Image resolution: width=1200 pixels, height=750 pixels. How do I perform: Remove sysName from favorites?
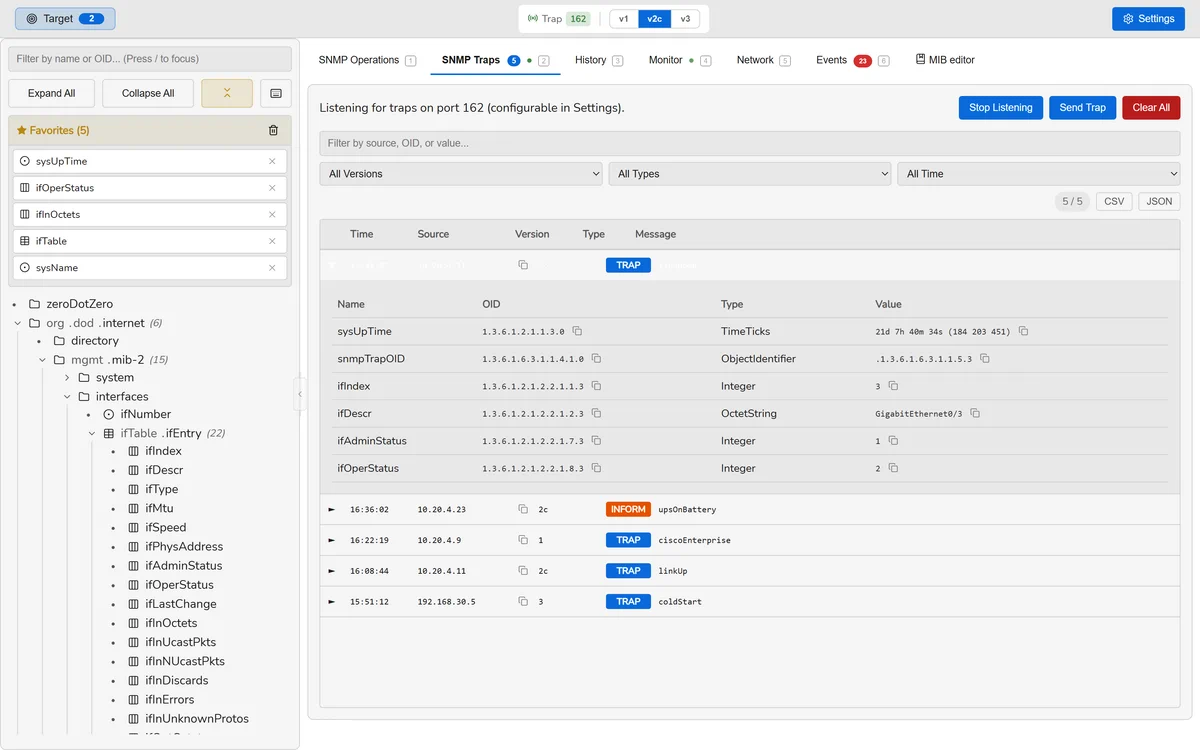click(272, 268)
